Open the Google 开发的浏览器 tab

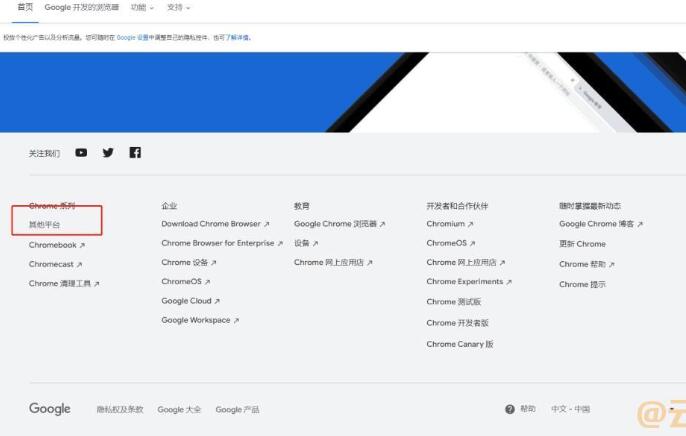click(x=82, y=7)
